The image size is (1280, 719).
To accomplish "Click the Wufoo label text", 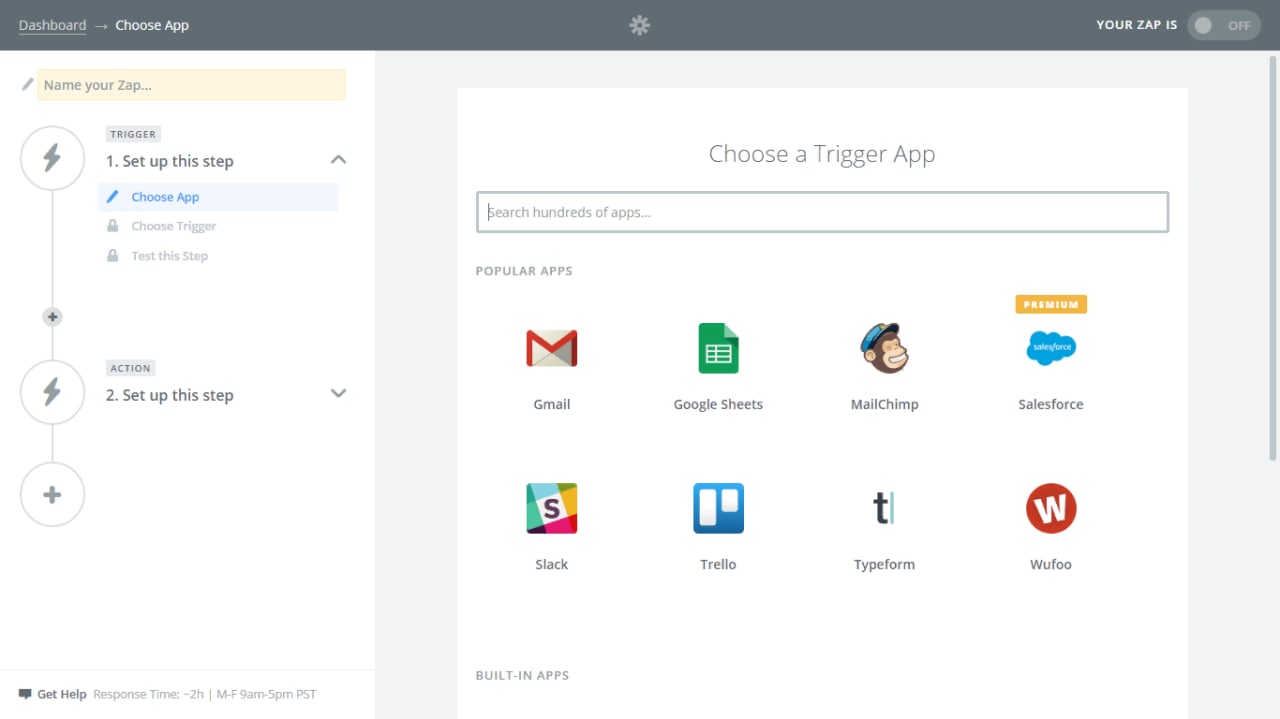I will tap(1051, 564).
